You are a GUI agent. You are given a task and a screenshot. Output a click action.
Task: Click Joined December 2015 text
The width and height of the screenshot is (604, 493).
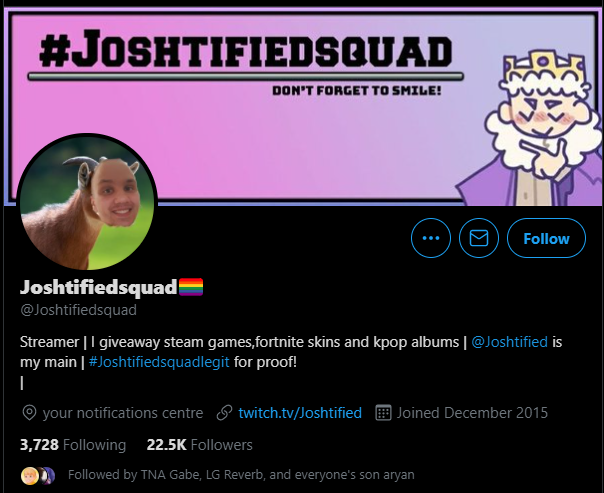(x=472, y=413)
